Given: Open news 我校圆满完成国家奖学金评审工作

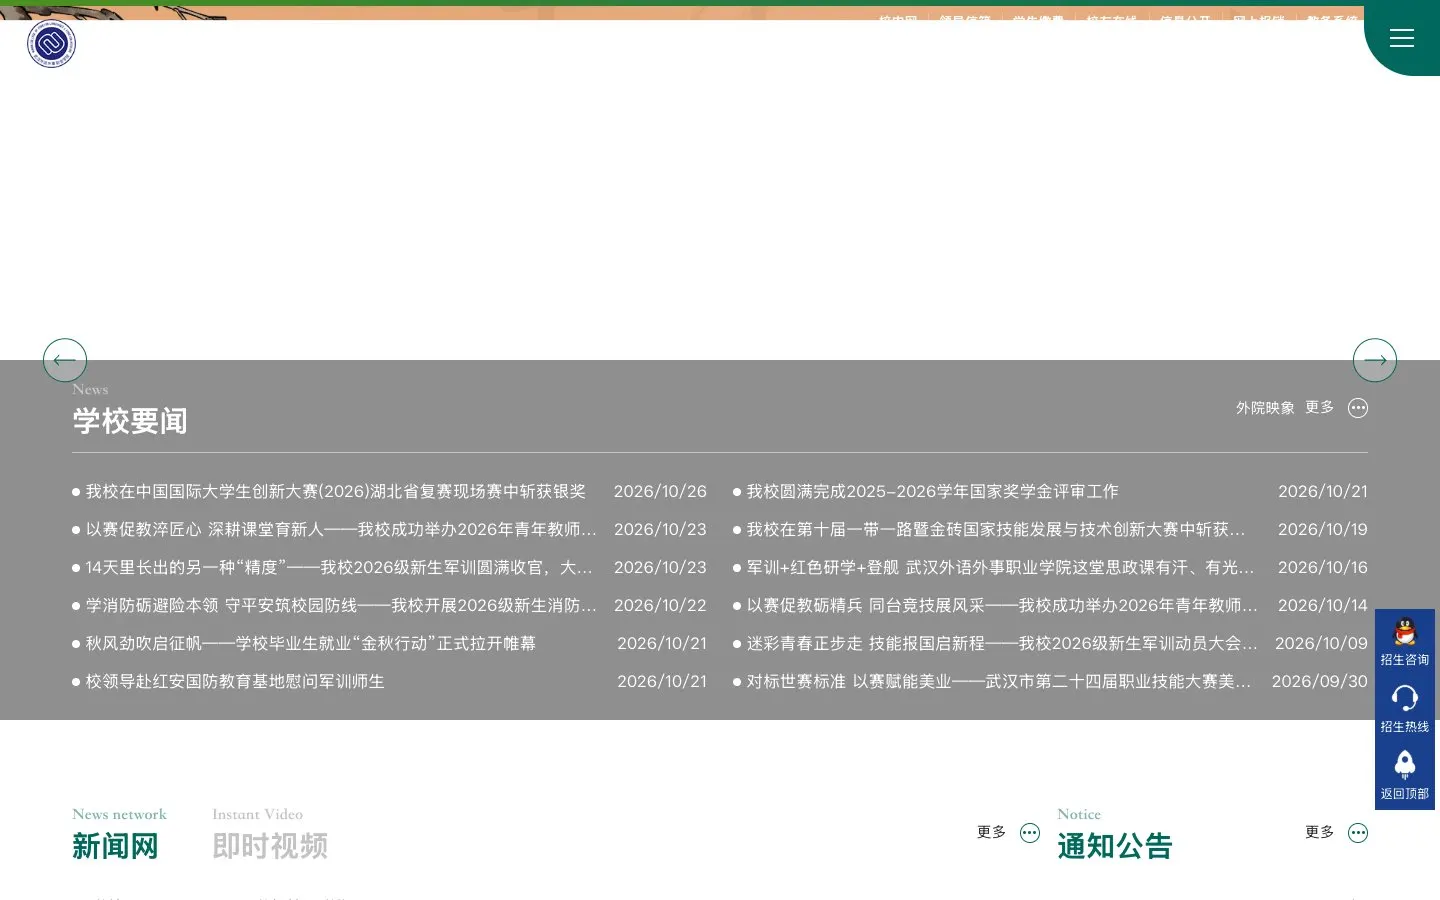Looking at the screenshot, I should (x=933, y=492).
